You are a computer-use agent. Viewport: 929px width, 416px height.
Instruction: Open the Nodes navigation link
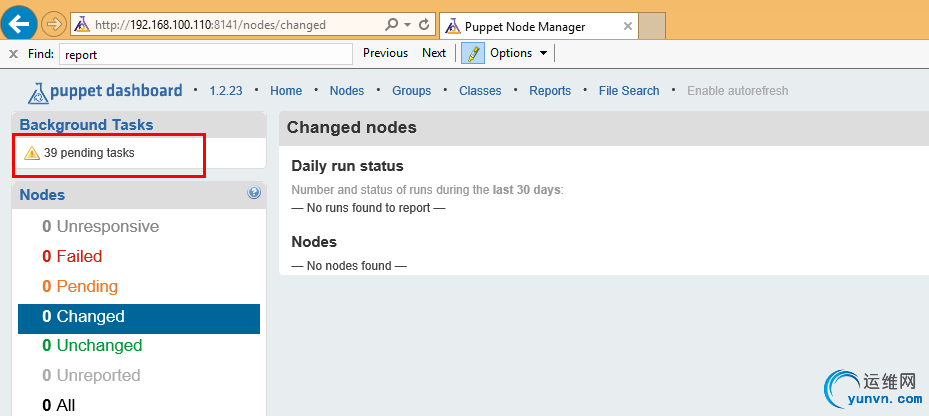coord(347,91)
